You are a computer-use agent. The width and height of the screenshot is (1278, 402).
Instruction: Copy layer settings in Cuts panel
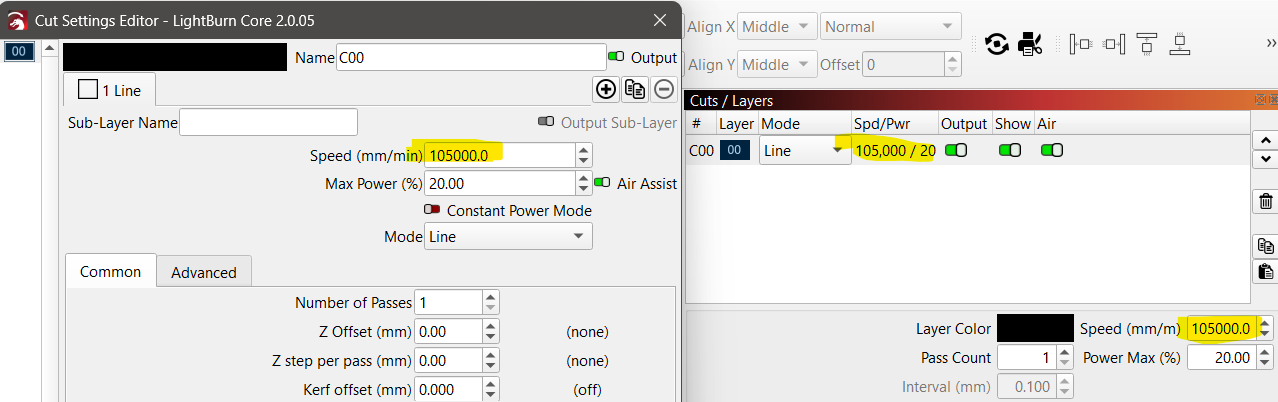click(1265, 246)
